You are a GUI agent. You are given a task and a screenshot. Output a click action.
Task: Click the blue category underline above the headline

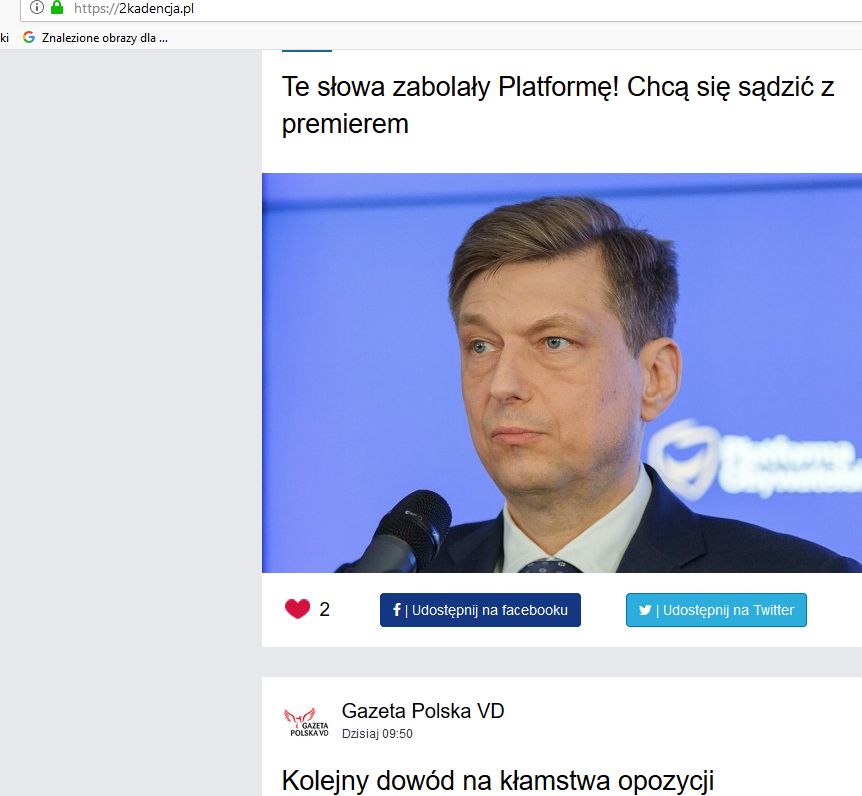point(307,51)
